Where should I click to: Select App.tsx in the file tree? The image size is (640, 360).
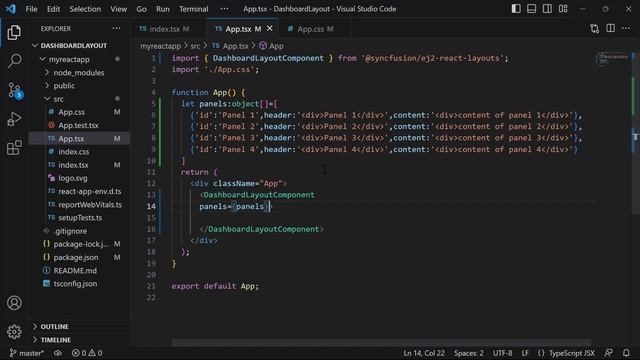[x=71, y=139]
